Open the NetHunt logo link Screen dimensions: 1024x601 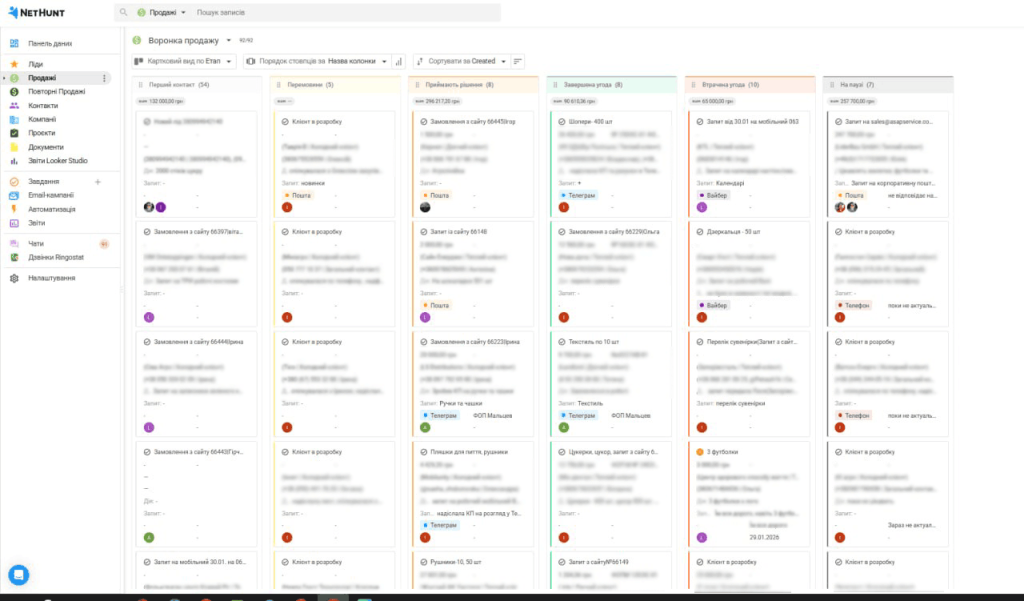click(35, 12)
